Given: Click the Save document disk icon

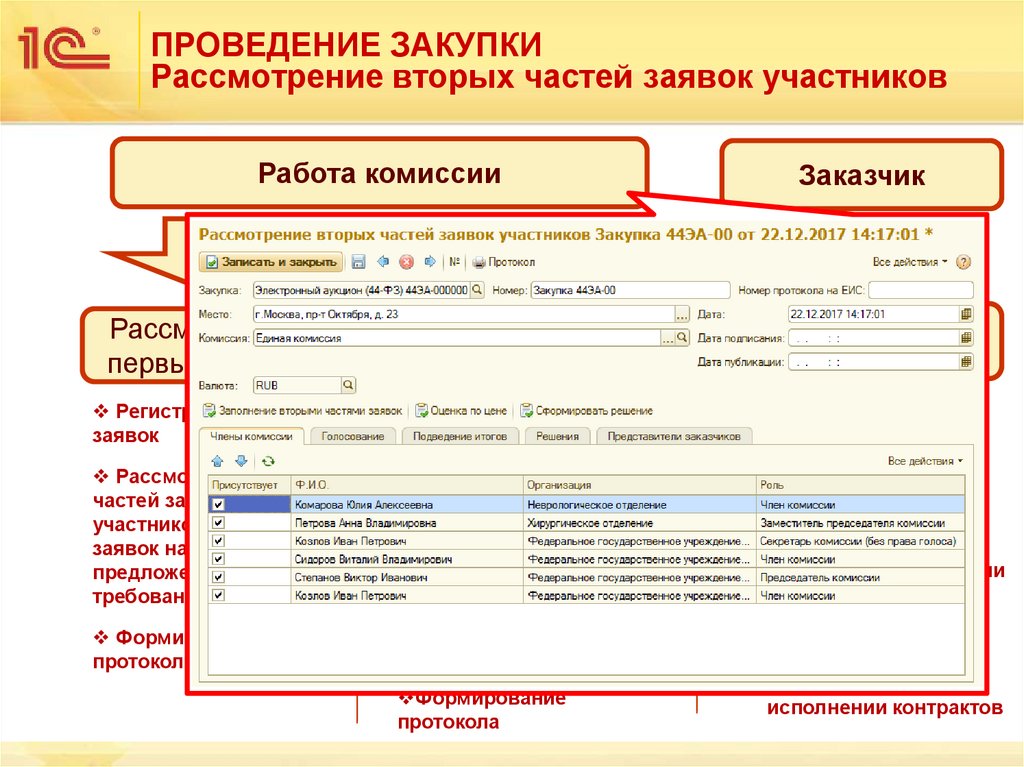Looking at the screenshot, I should click(358, 261).
